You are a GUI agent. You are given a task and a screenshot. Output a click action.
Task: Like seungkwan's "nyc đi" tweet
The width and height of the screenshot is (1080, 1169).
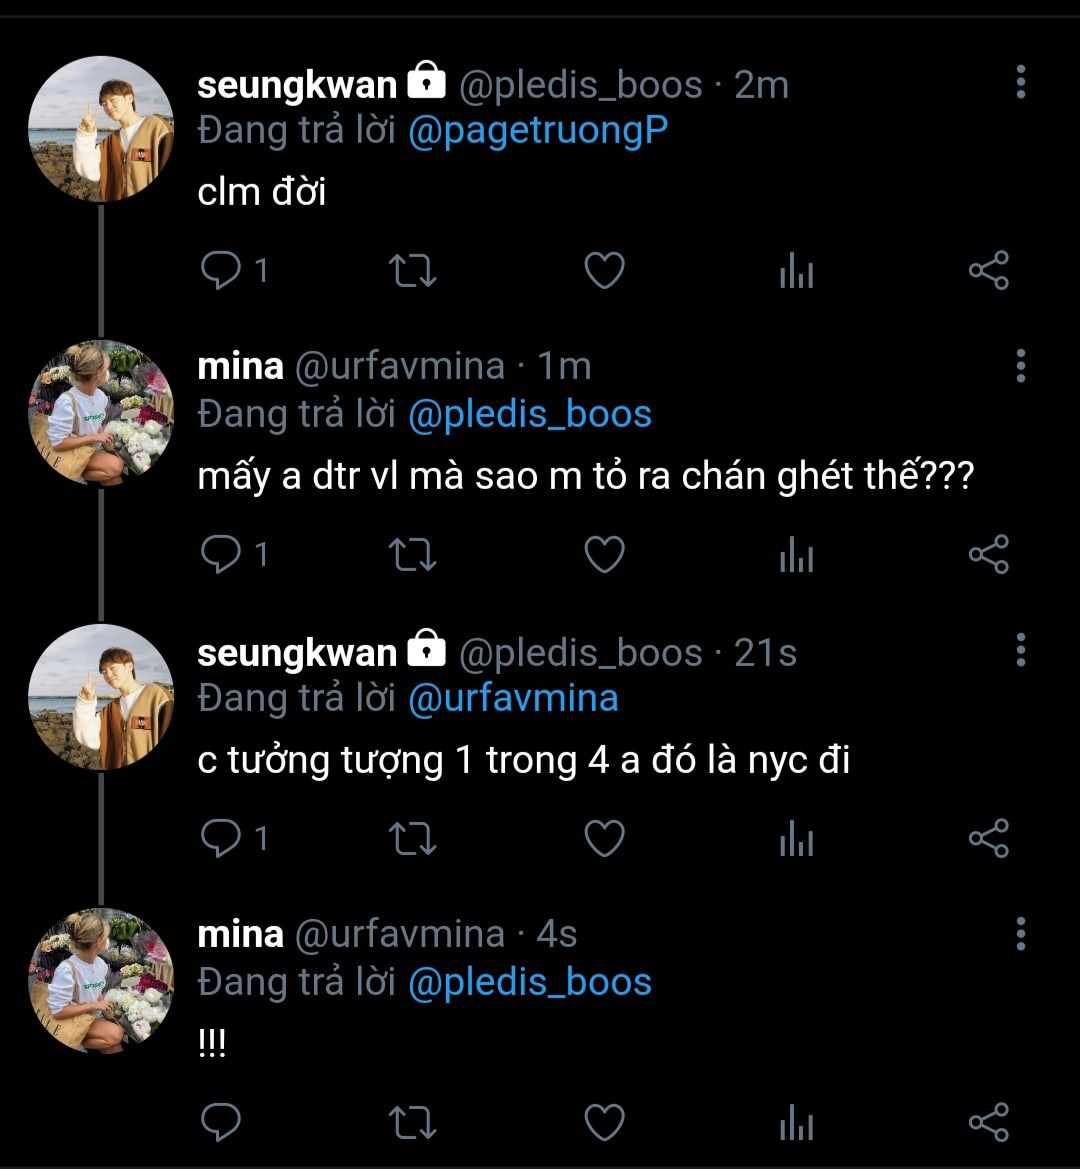(604, 838)
